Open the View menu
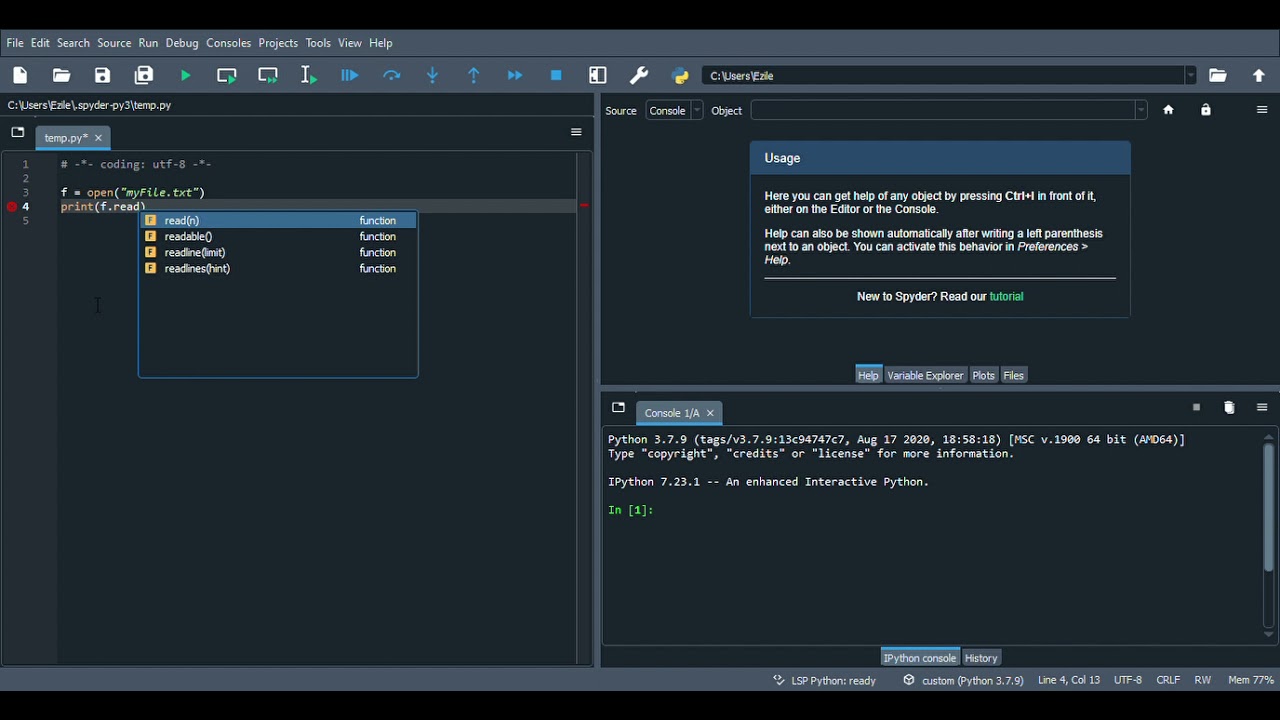Screen dimensions: 1280x720 pyautogui.click(x=350, y=43)
